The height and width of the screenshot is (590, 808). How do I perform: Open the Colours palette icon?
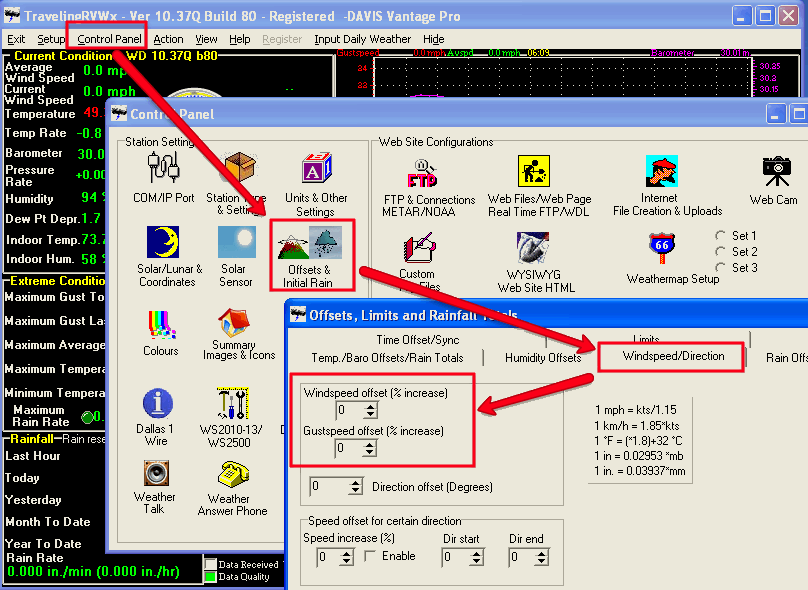pyautogui.click(x=161, y=325)
